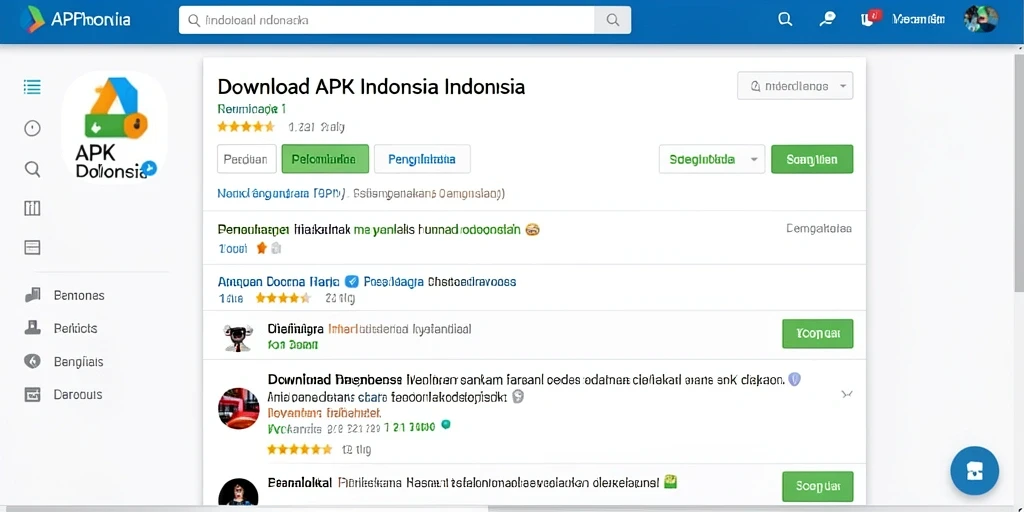Click the sidebar magnifier search icon

pos(32,169)
